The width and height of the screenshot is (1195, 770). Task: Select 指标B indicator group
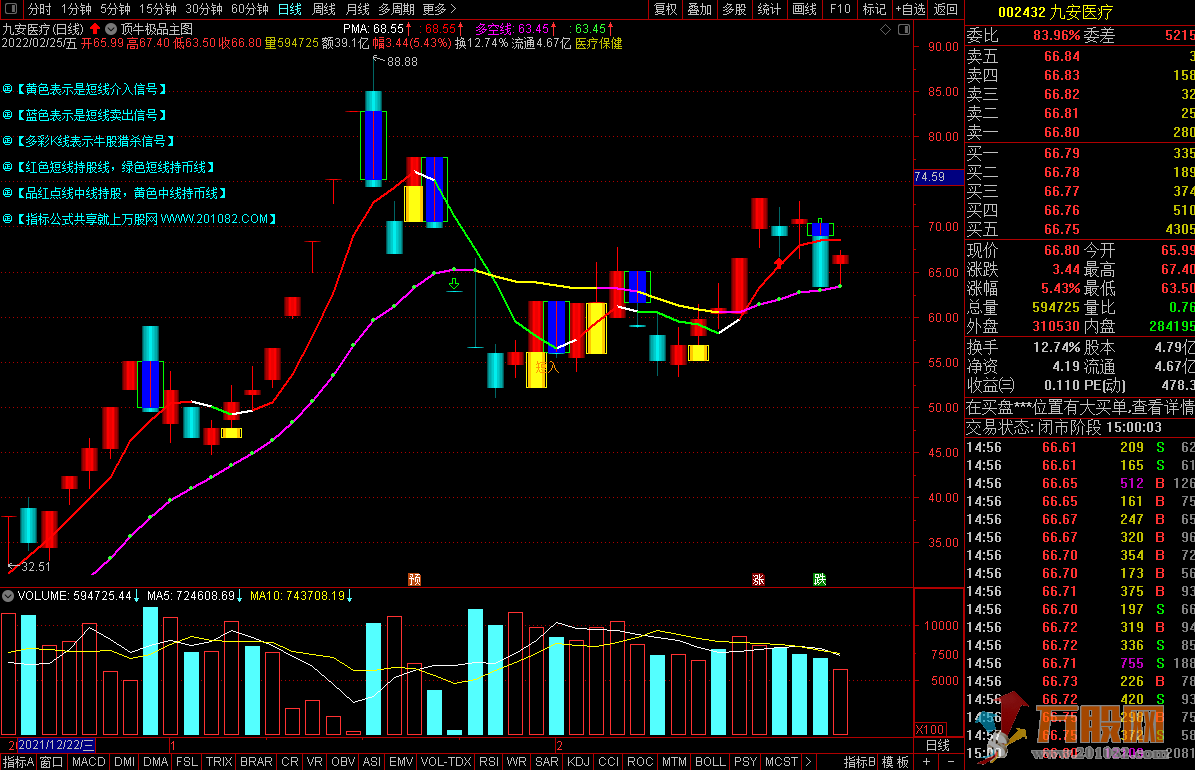[x=860, y=762]
